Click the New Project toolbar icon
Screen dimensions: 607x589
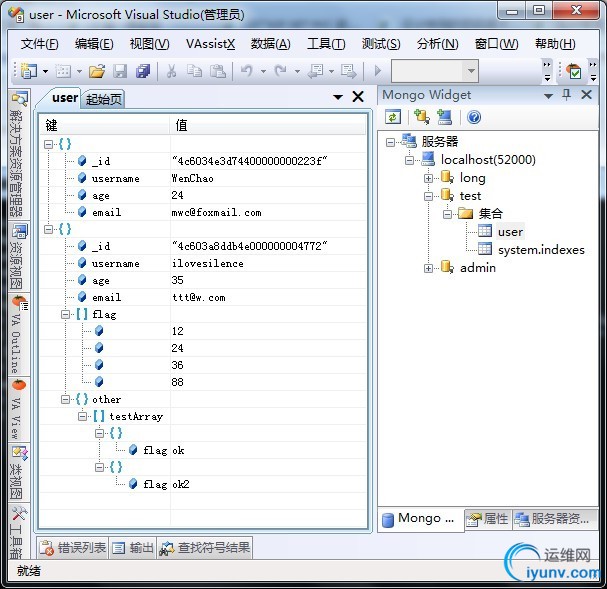coord(29,71)
